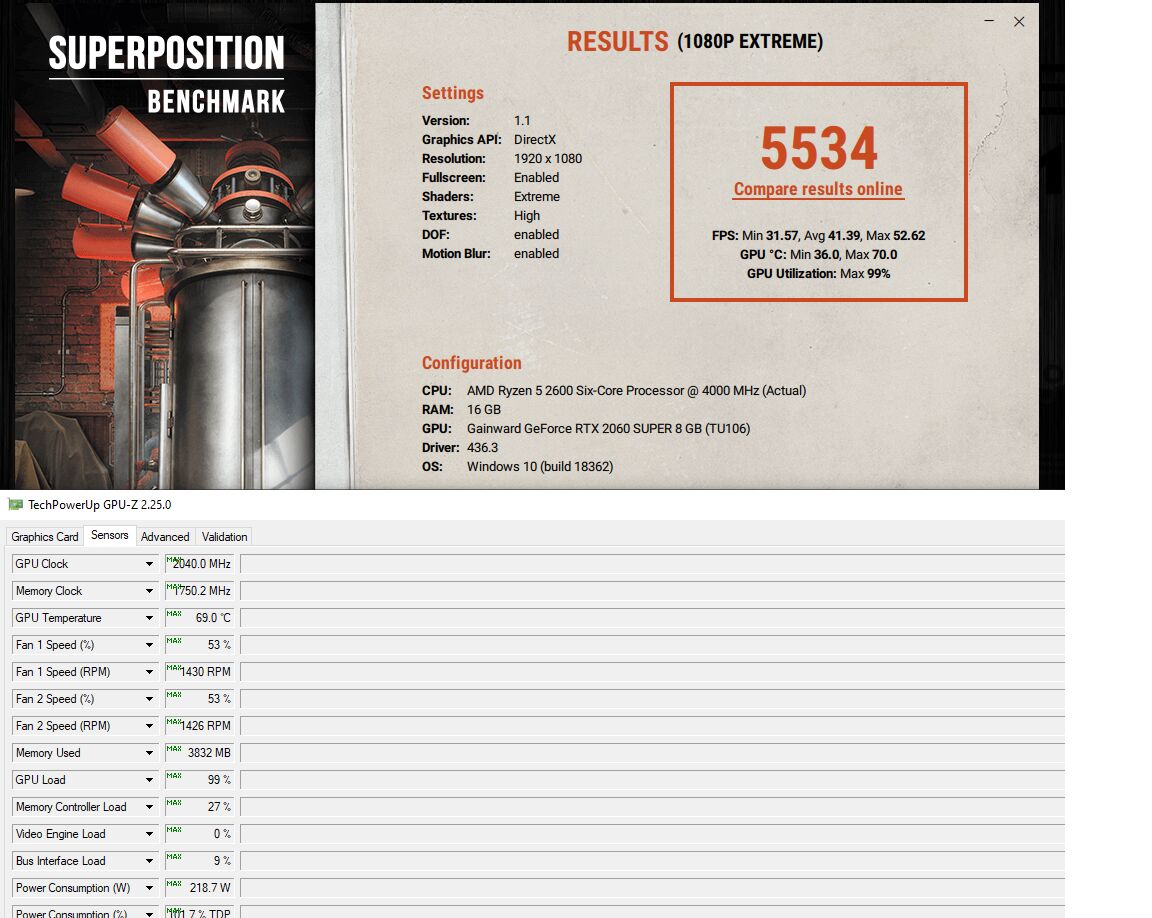Close the Superposition results window
Viewport: 1152px width, 918px height.
(x=1019, y=22)
